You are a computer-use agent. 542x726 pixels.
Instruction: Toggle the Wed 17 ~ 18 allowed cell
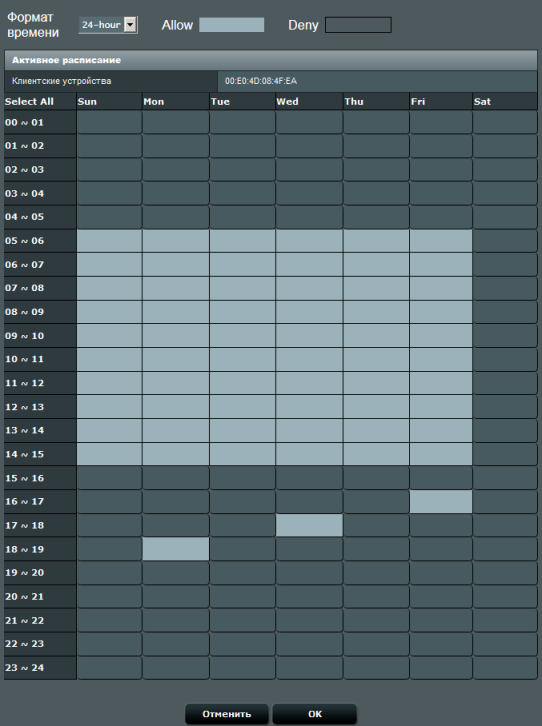point(309,526)
